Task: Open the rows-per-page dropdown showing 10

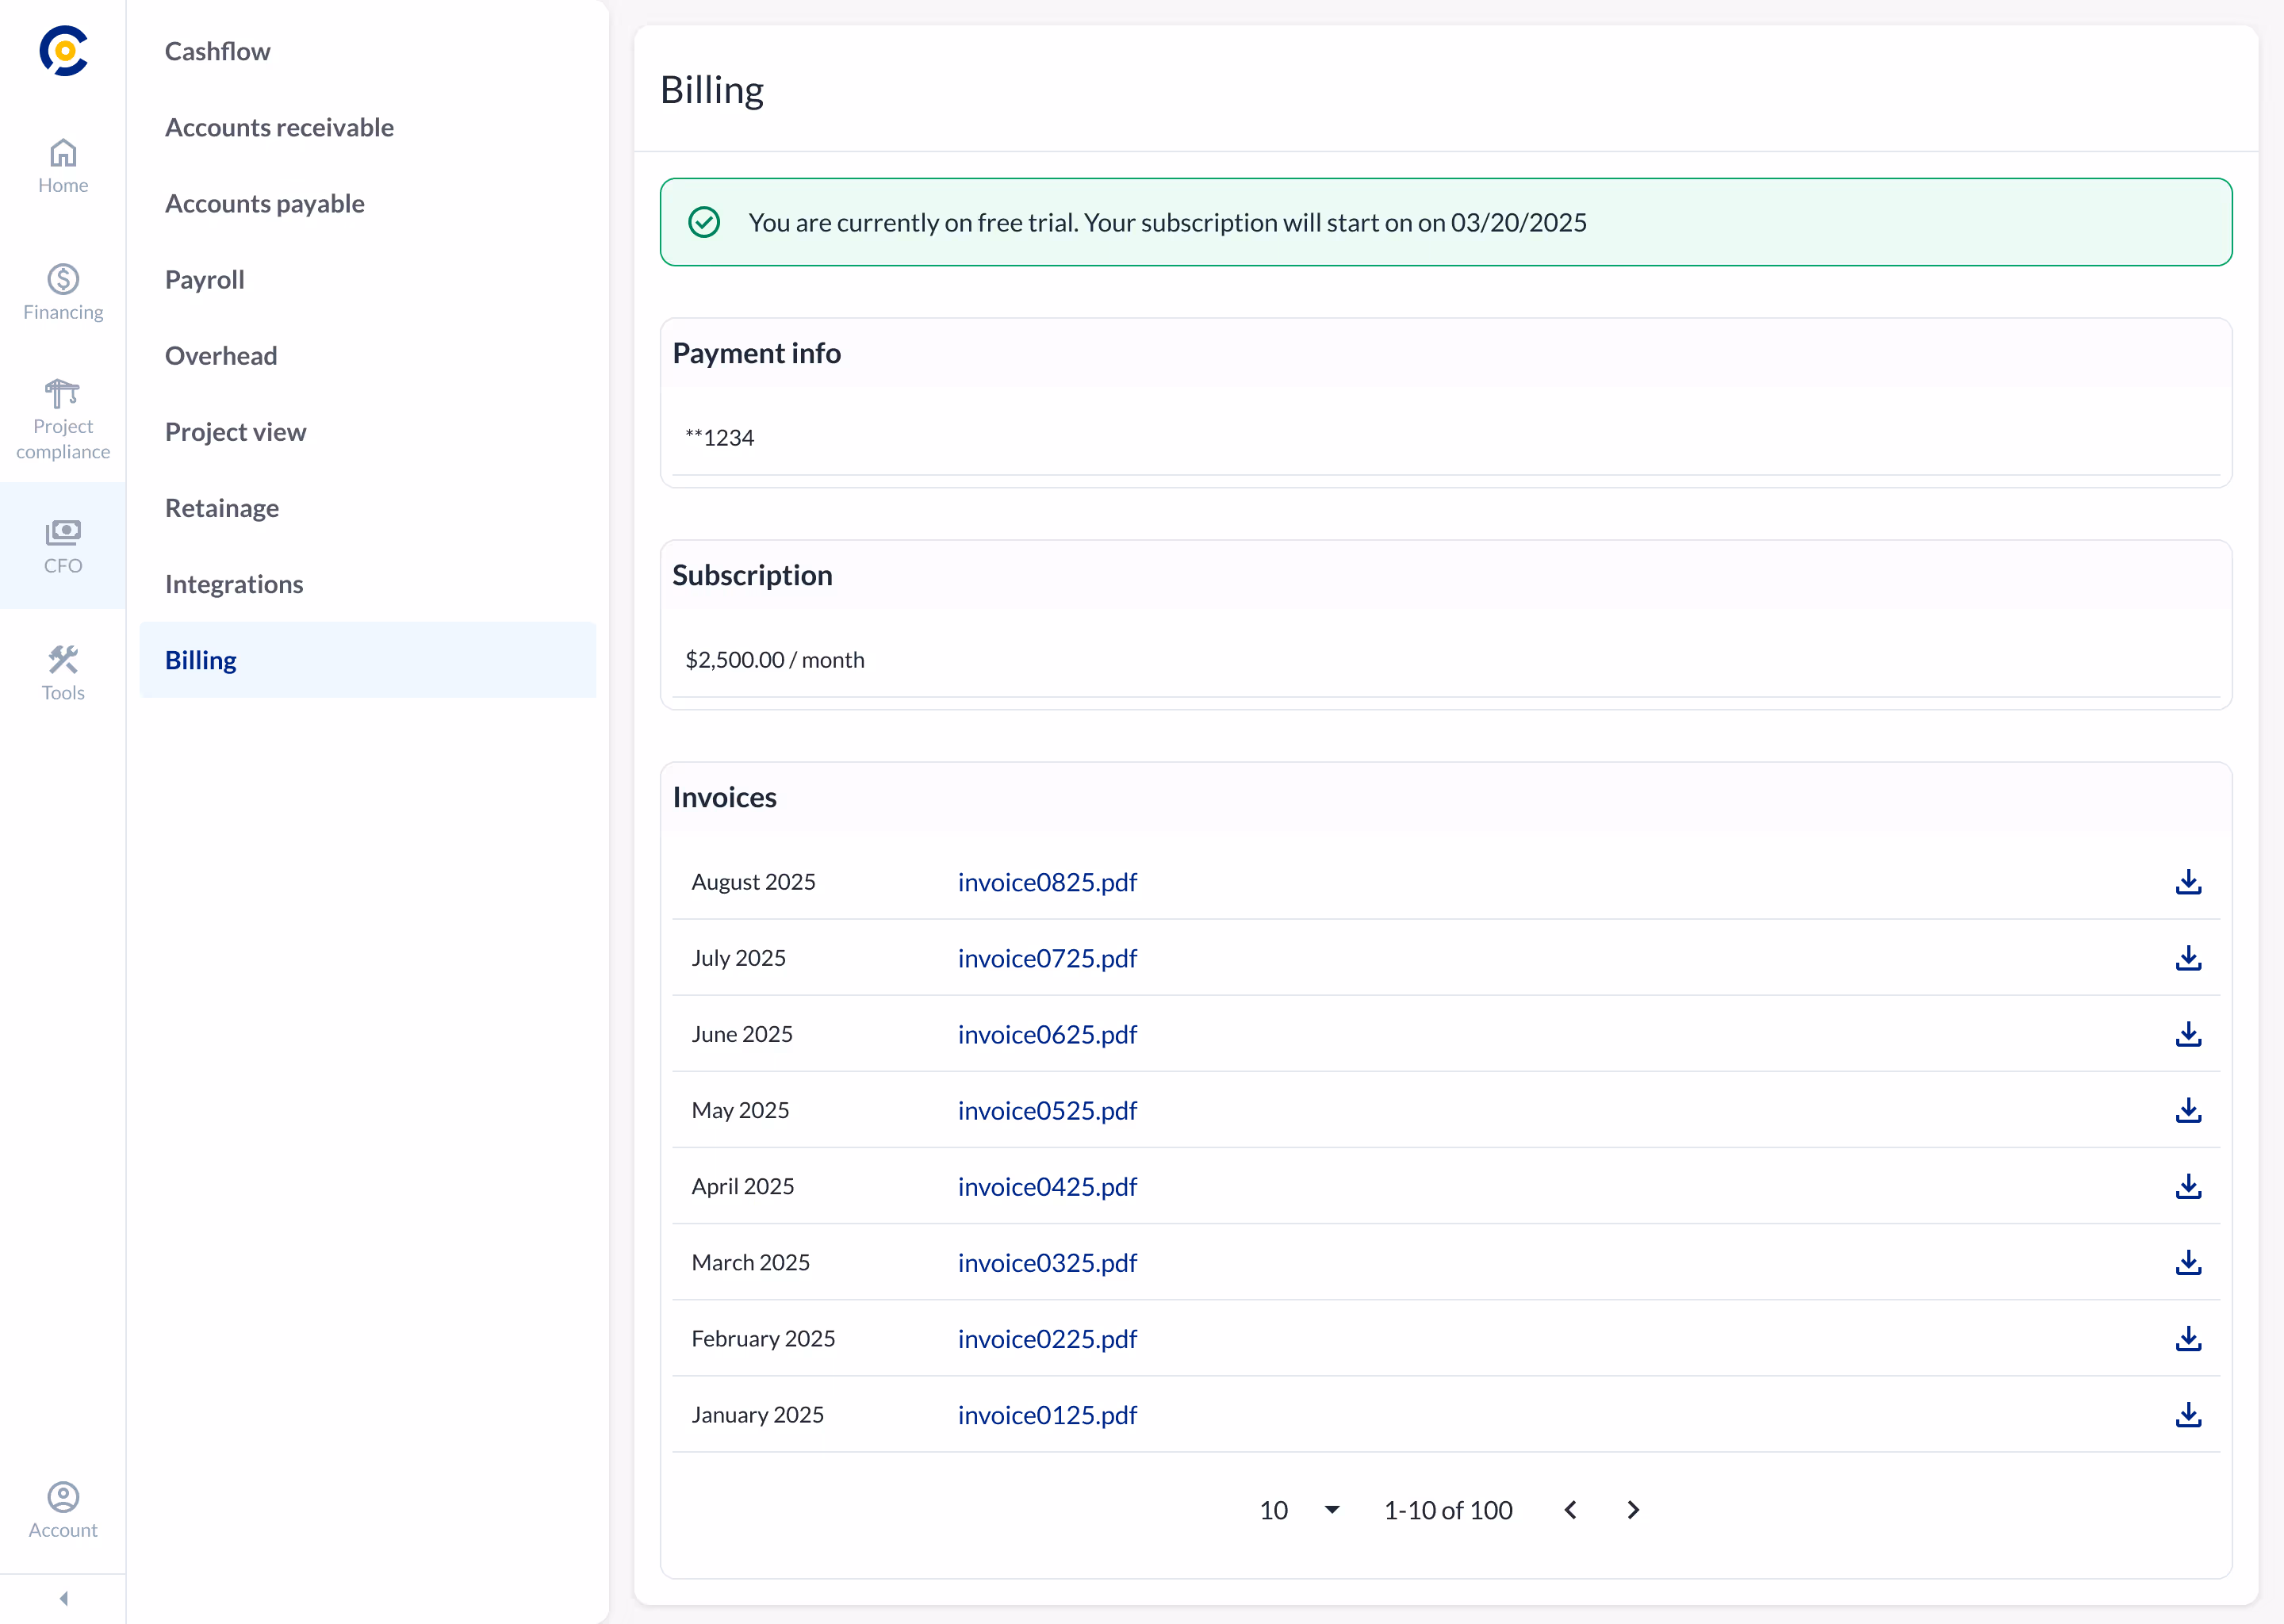Action: [1299, 1510]
